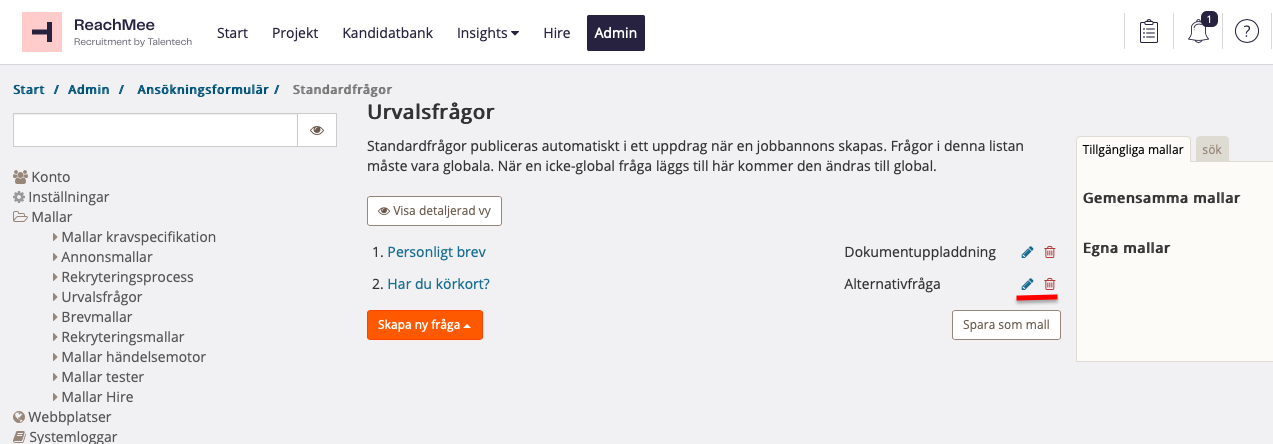Click the sidebar search input field
The height and width of the screenshot is (444, 1273).
tap(155, 130)
